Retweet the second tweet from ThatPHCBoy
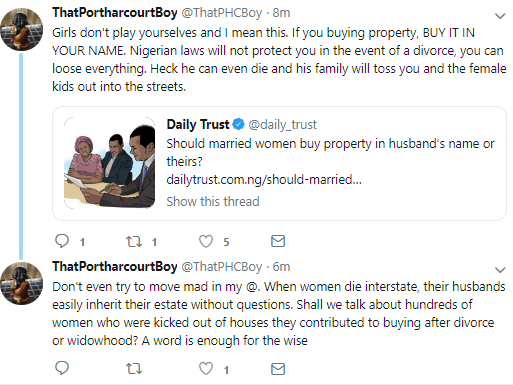This screenshot has height=385, width=513. coord(134,369)
